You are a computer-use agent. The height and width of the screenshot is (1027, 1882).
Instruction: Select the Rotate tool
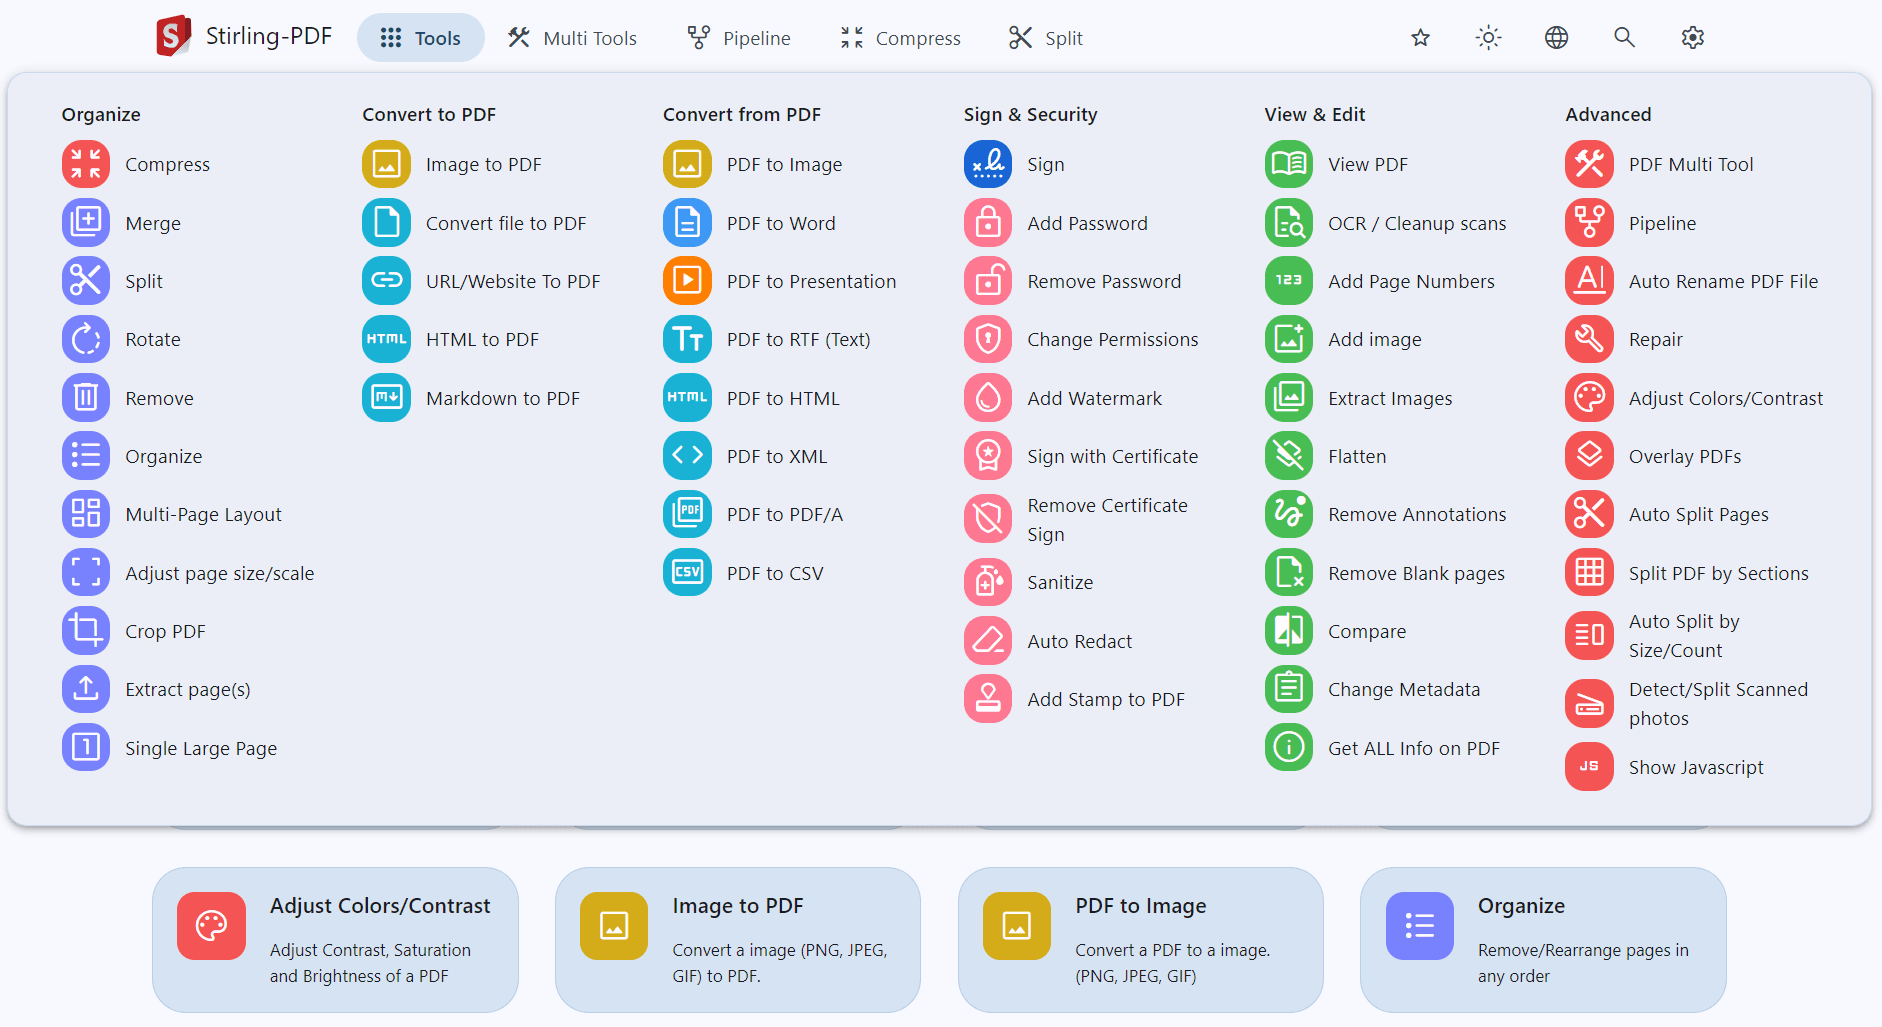pyautogui.click(x=152, y=339)
